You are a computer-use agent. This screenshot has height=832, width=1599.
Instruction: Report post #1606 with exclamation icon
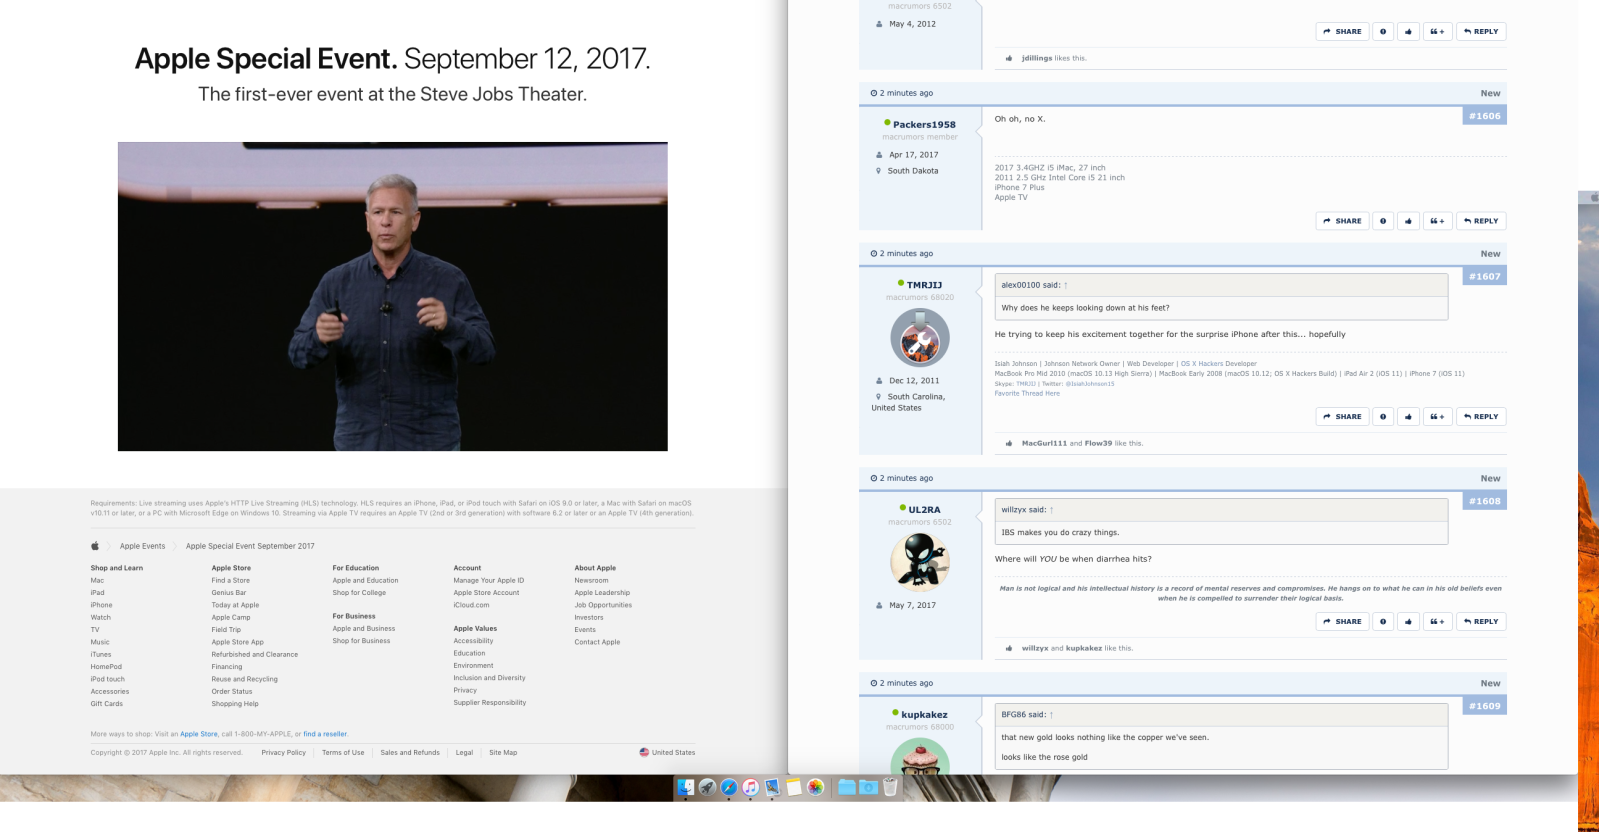pyautogui.click(x=1383, y=221)
